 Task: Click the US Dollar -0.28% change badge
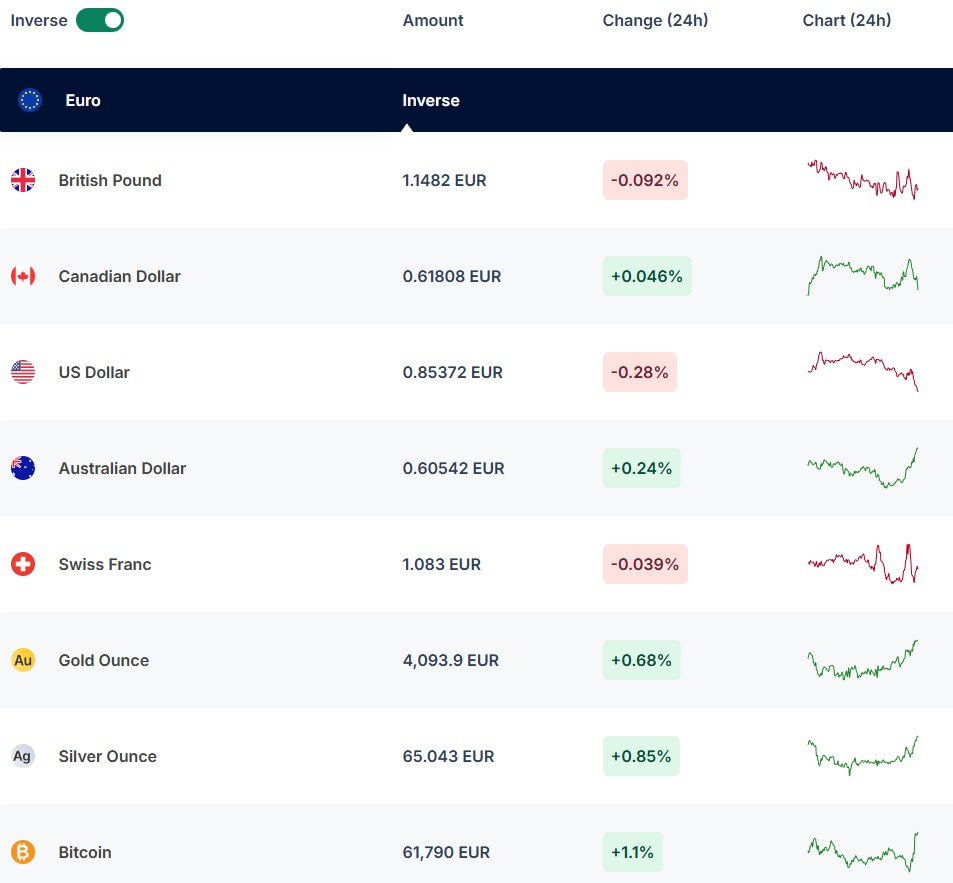tap(640, 372)
